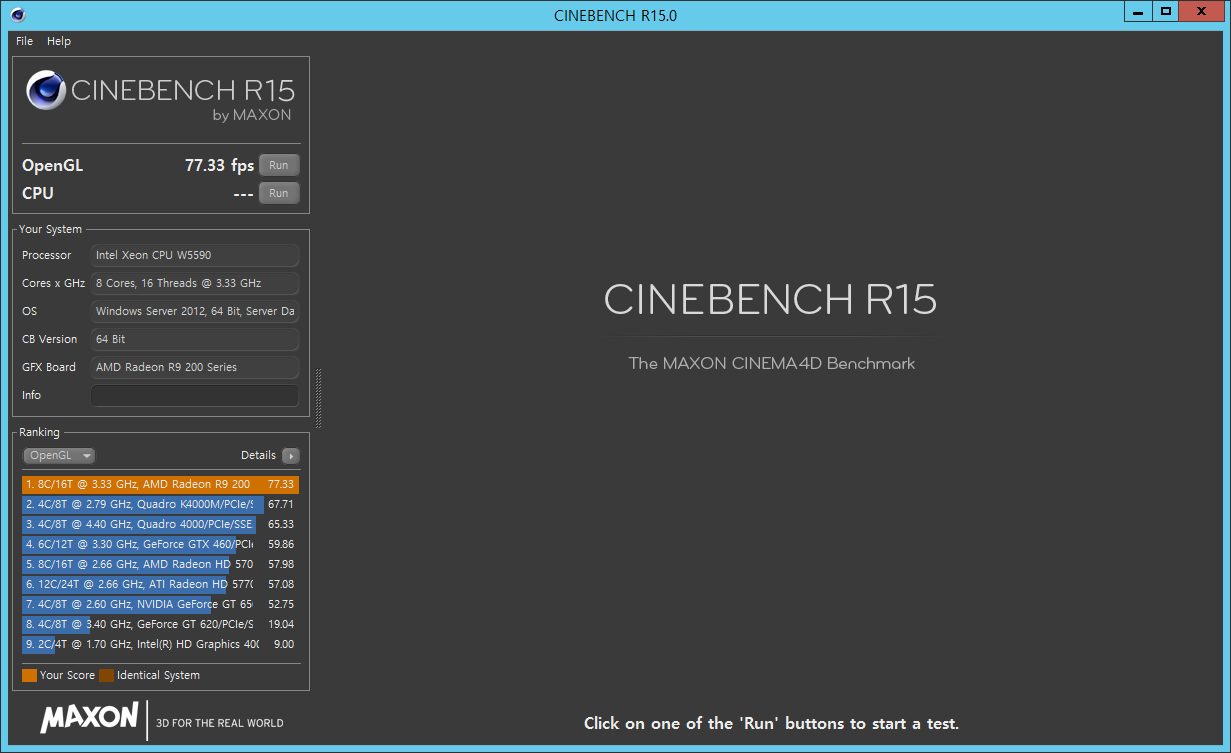This screenshot has width=1231, height=753.
Task: Click the OS field Windows Server 2012
Action: [x=195, y=311]
